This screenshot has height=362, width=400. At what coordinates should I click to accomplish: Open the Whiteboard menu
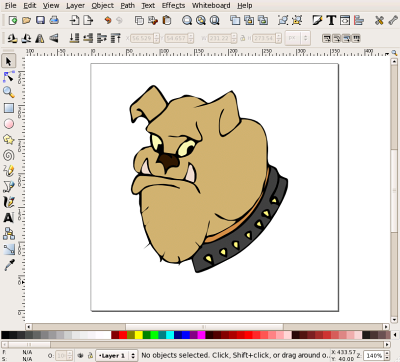(211, 6)
